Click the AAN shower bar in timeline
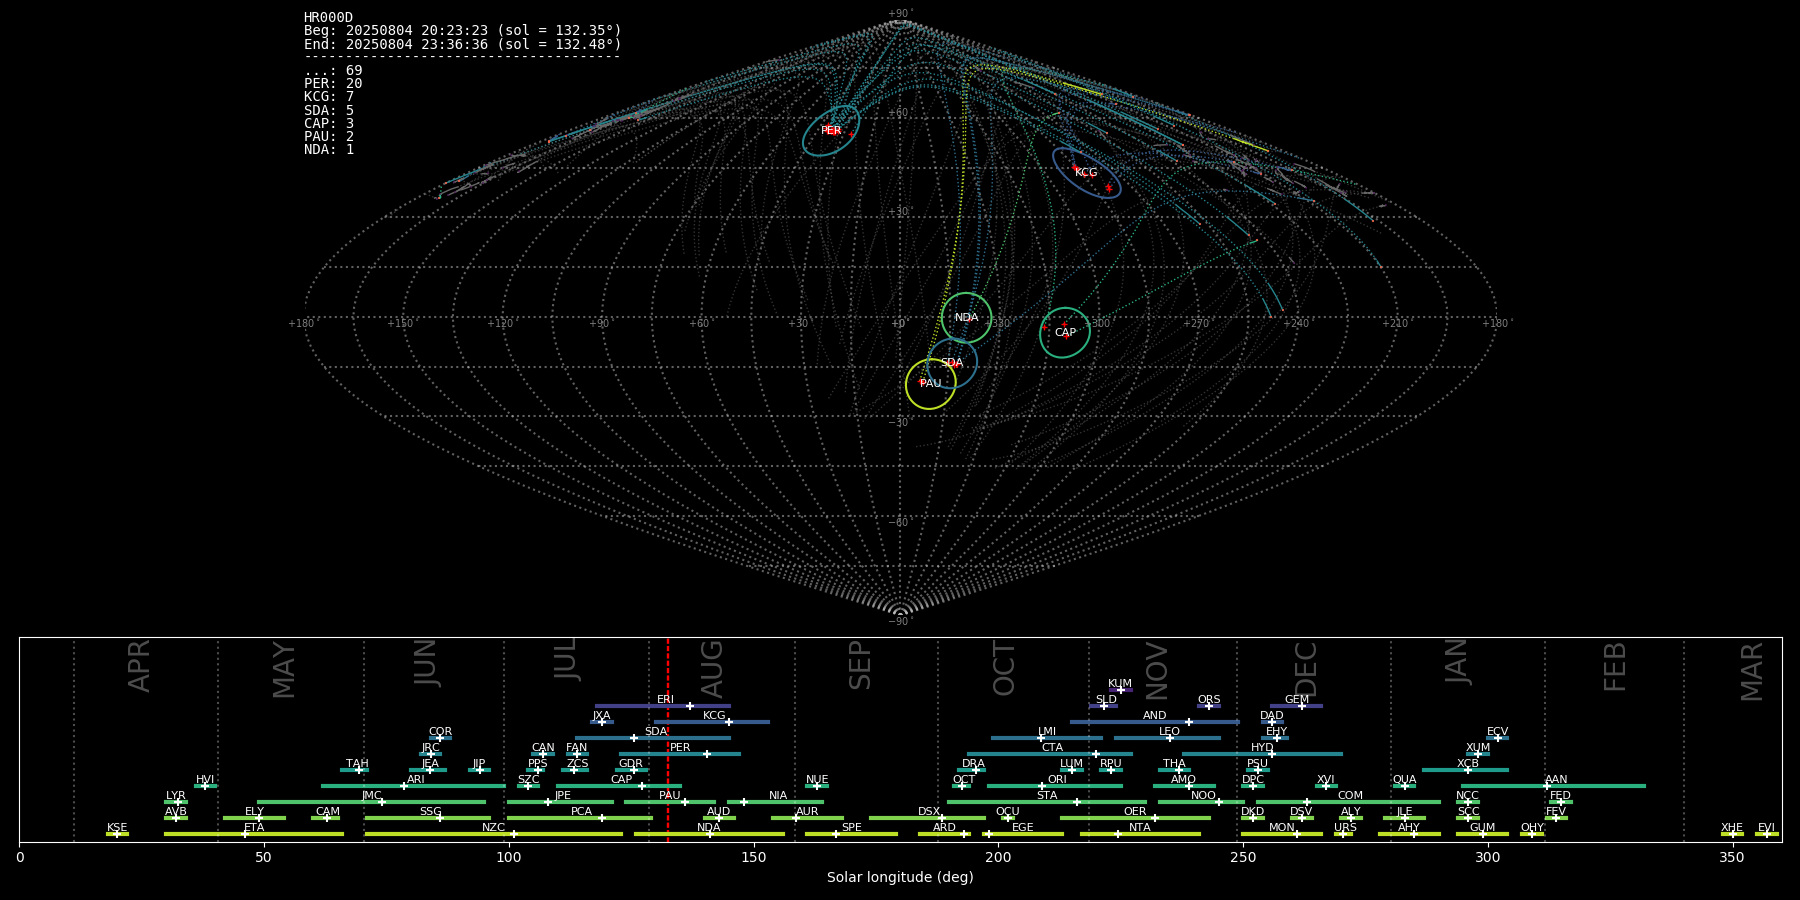1800x900 pixels. click(x=1551, y=786)
